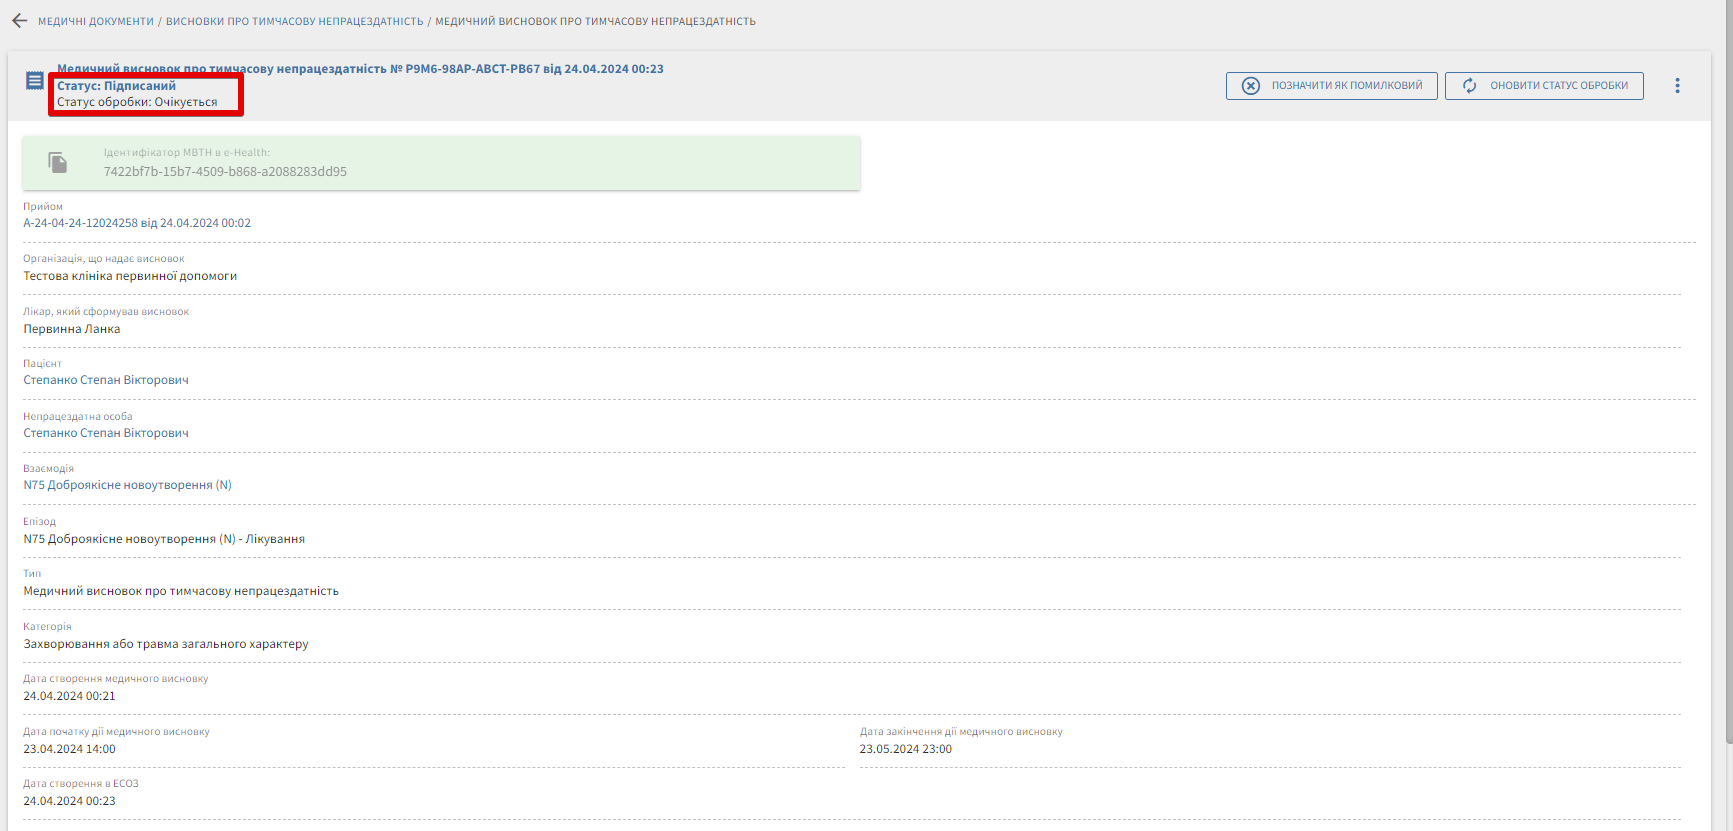Click the identifier value 7422bf7b-15b7-4509
1733x831 pixels.
tap(225, 172)
